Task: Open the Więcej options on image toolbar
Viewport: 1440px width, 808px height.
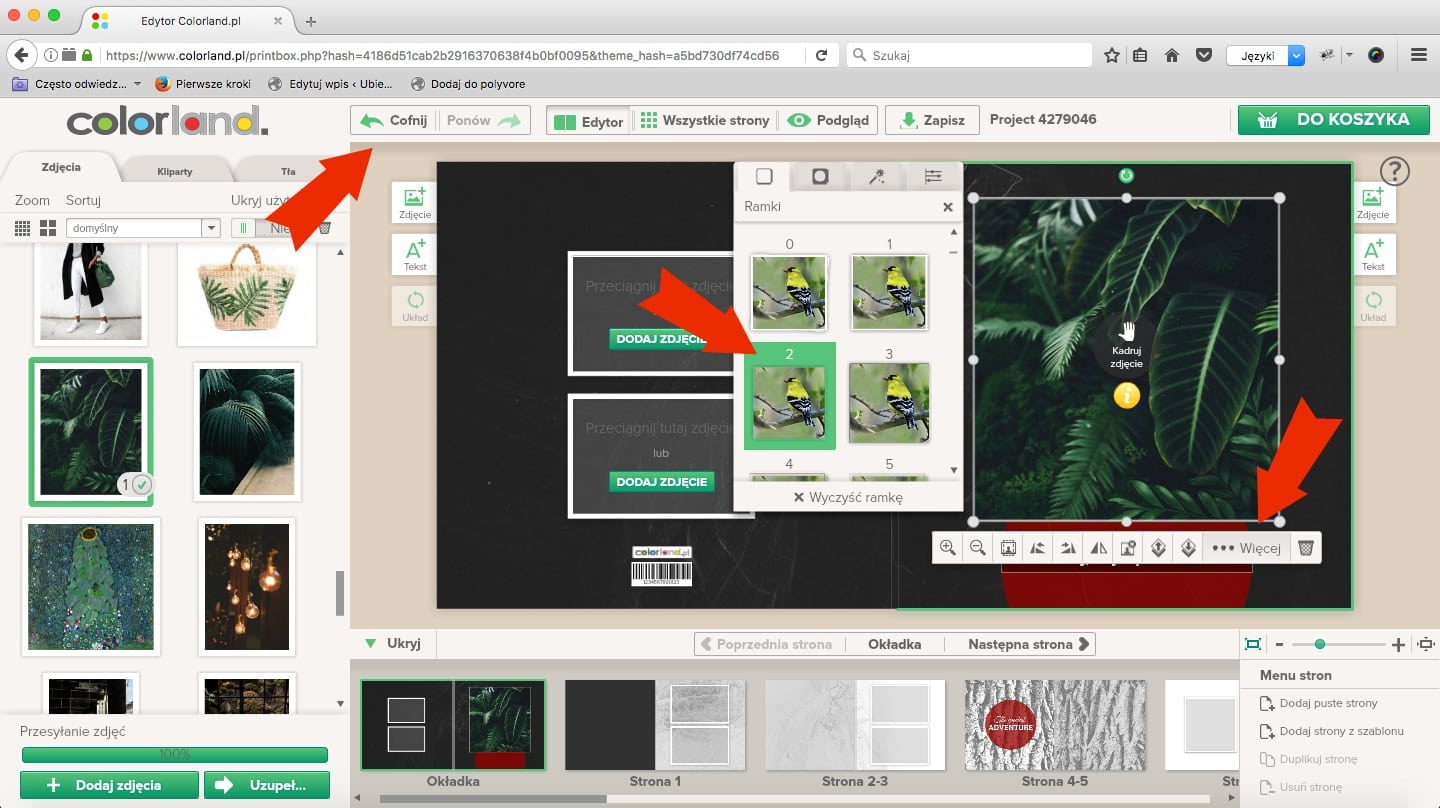Action: click(1246, 547)
